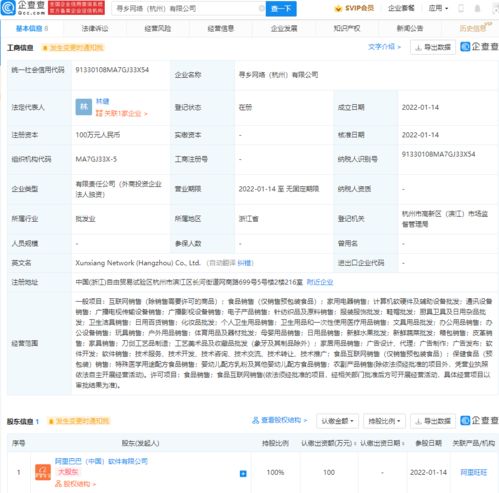Open the 查看股权结构 link
499x493 pixels.
coord(279,420)
